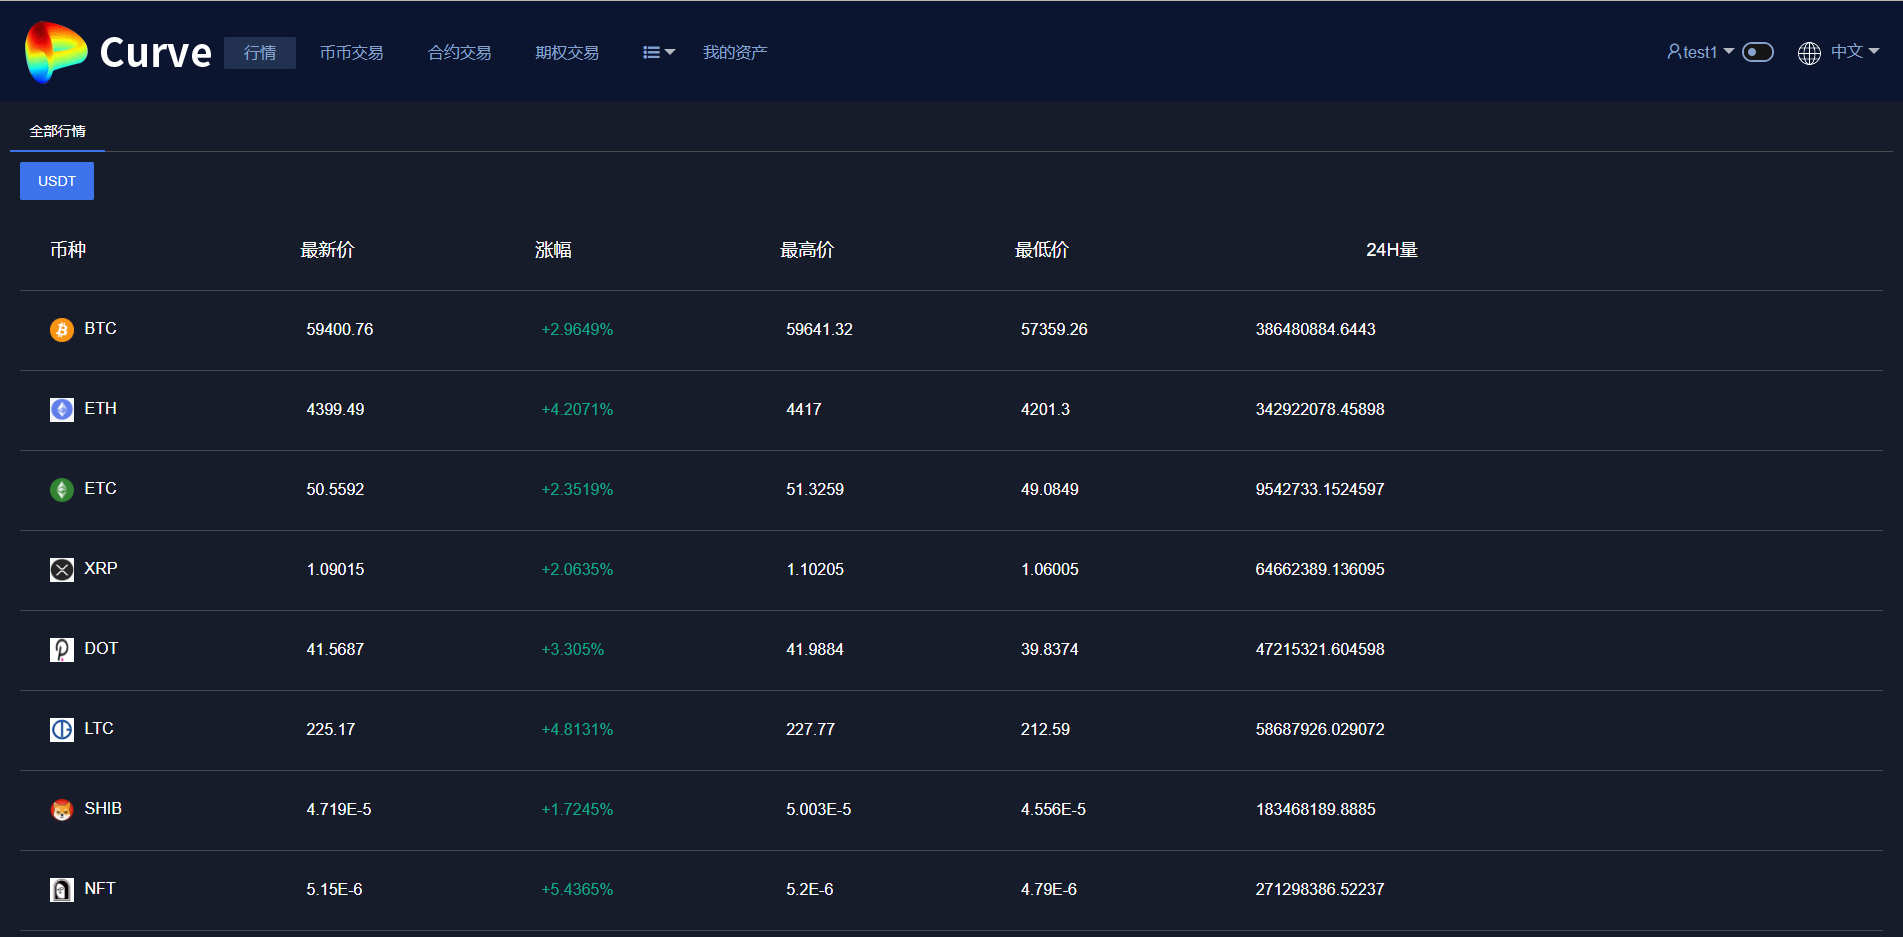Viewport: 1903px width, 937px height.
Task: Sort by 币种 column header
Action: click(68, 250)
